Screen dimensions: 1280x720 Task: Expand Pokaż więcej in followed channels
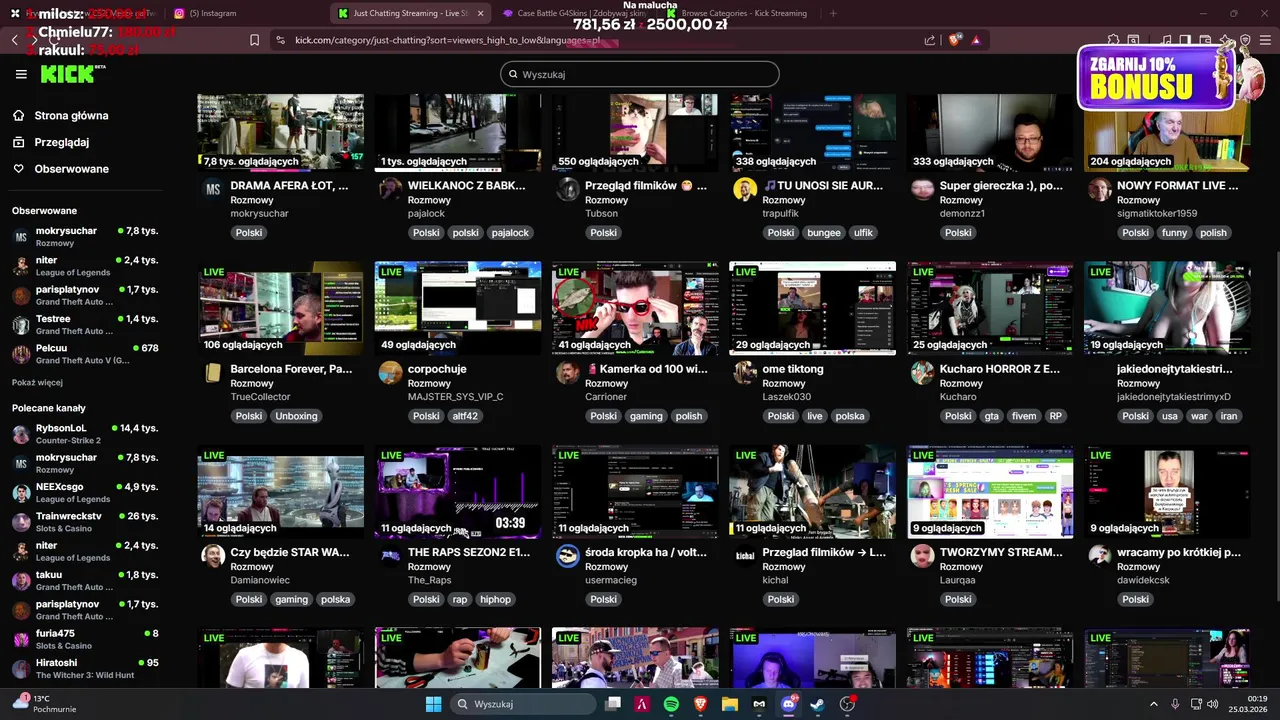click(x=37, y=382)
